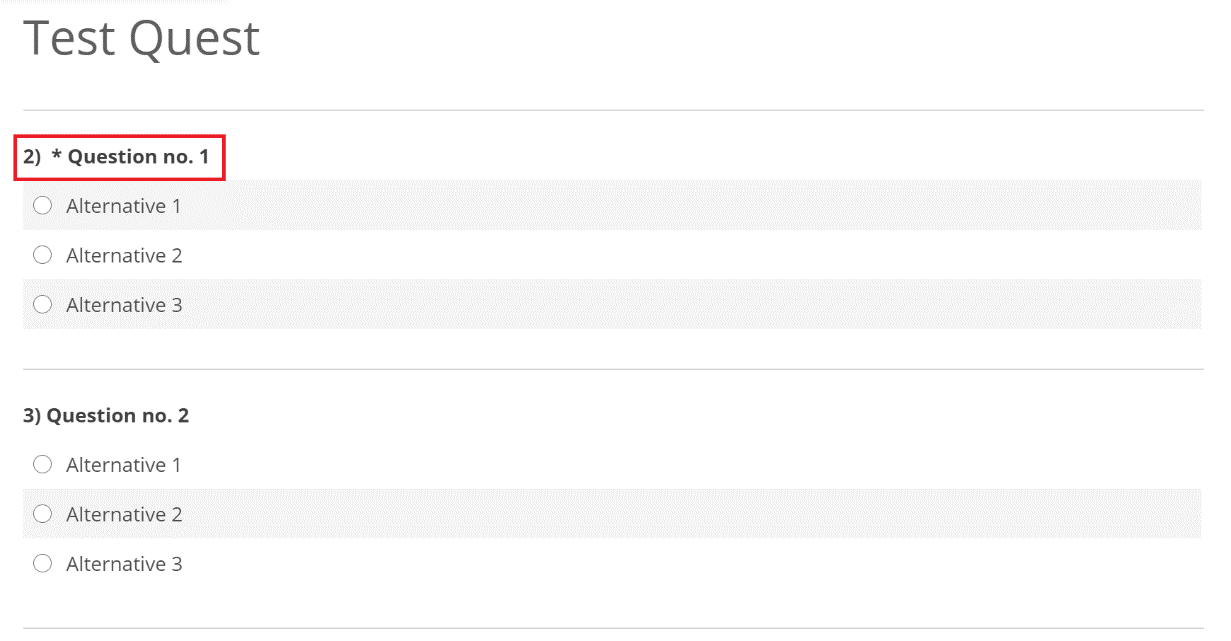This screenshot has width=1231, height=641.
Task: Click the empty shaded row area beside Alternative 2, Question no. 2
Action: pyautogui.click(x=692, y=514)
